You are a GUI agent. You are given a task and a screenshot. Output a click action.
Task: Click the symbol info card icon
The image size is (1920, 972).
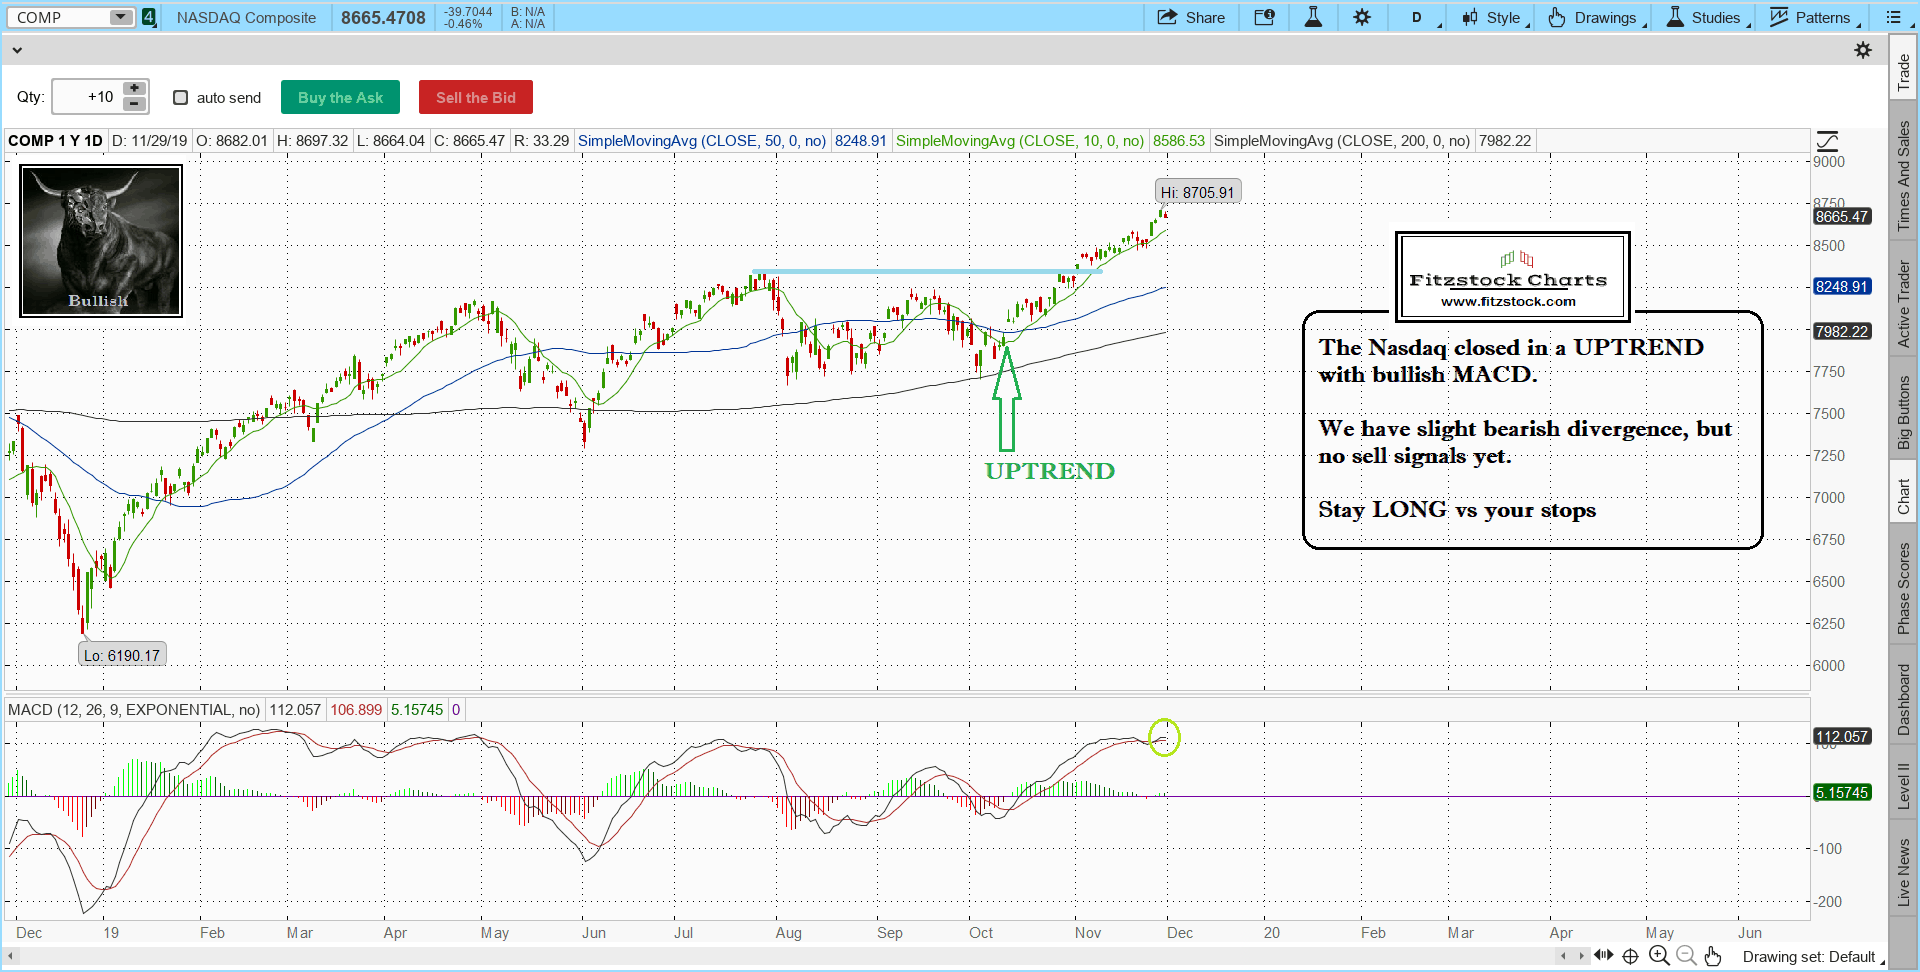(1264, 17)
